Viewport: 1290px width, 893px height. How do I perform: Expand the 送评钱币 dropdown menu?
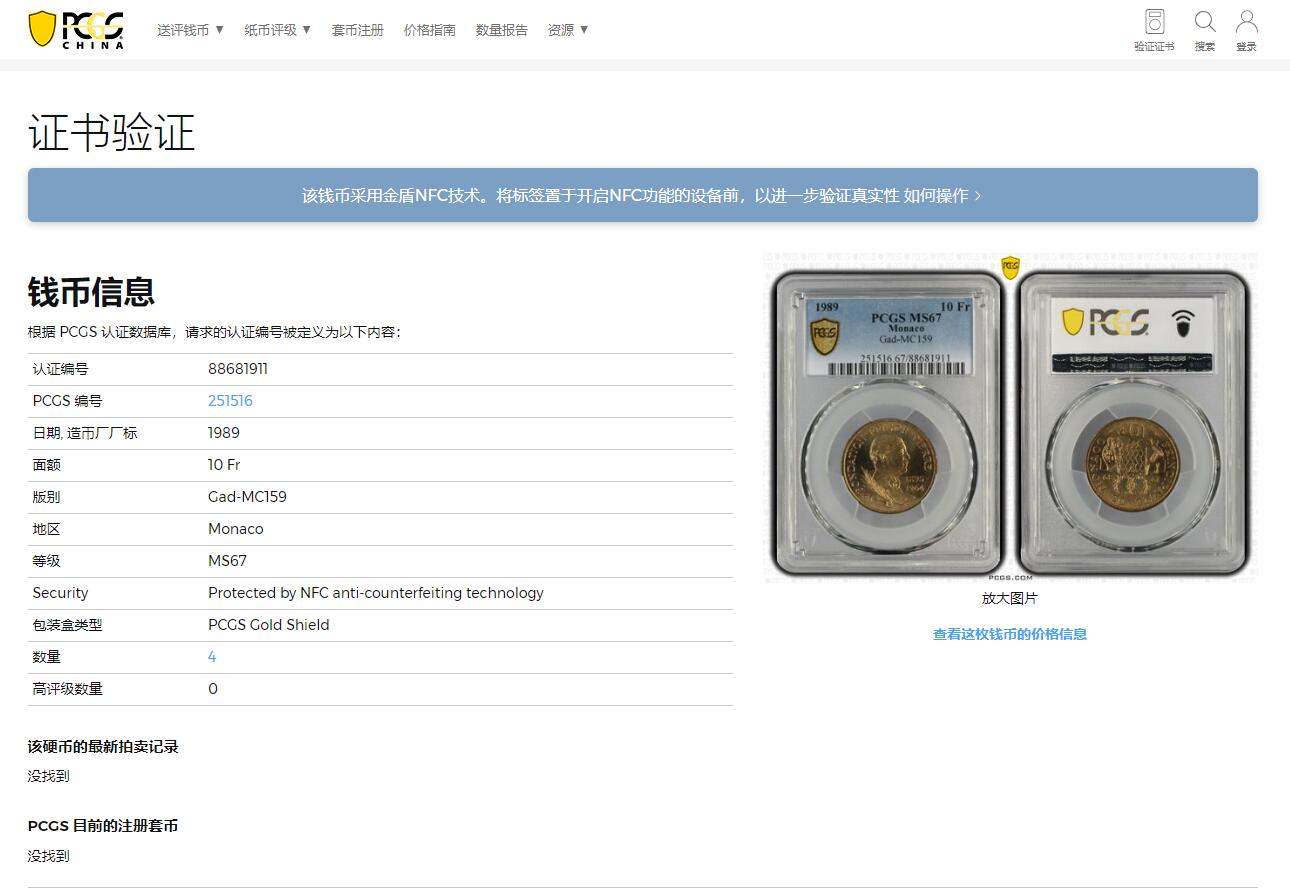coord(190,30)
